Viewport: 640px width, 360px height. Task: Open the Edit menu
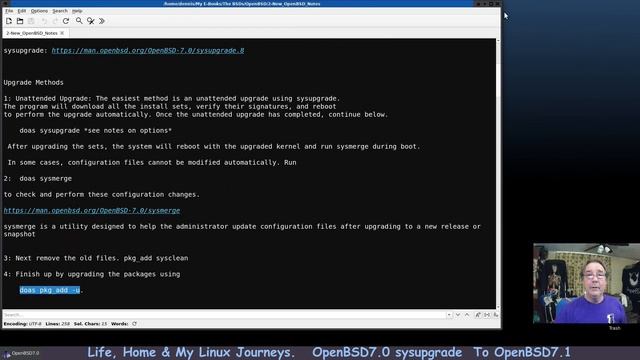22,11
